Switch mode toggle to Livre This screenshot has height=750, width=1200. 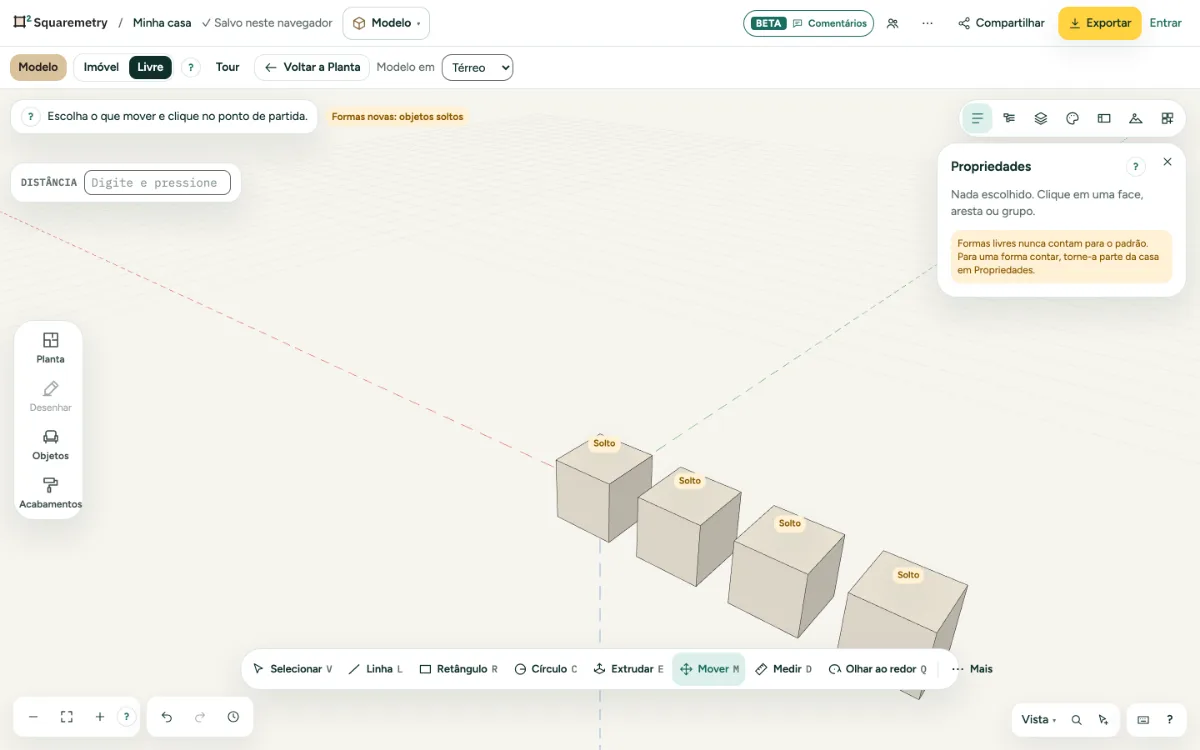(150, 67)
